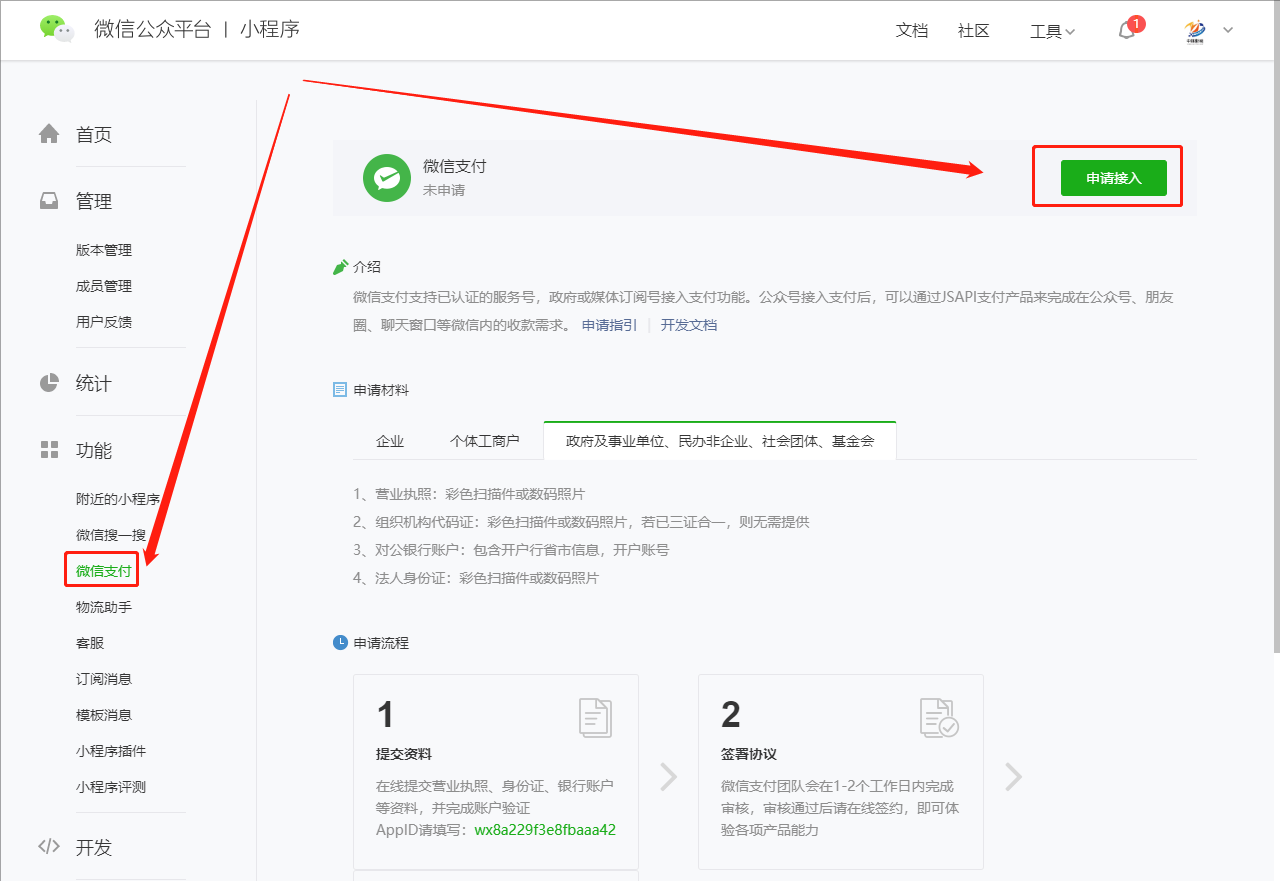Image resolution: width=1280 pixels, height=881 pixels.
Task: Expand the account dropdown arrow
Action: point(1228,30)
